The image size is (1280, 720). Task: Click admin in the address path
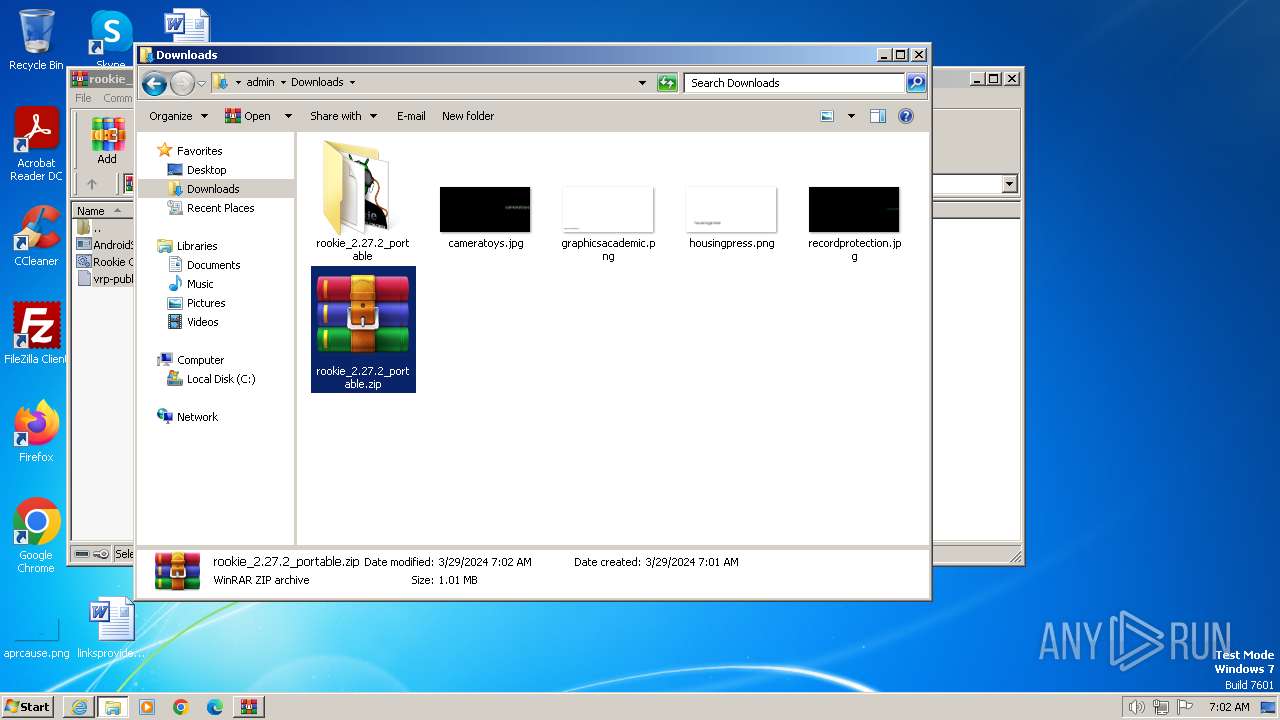(x=260, y=83)
